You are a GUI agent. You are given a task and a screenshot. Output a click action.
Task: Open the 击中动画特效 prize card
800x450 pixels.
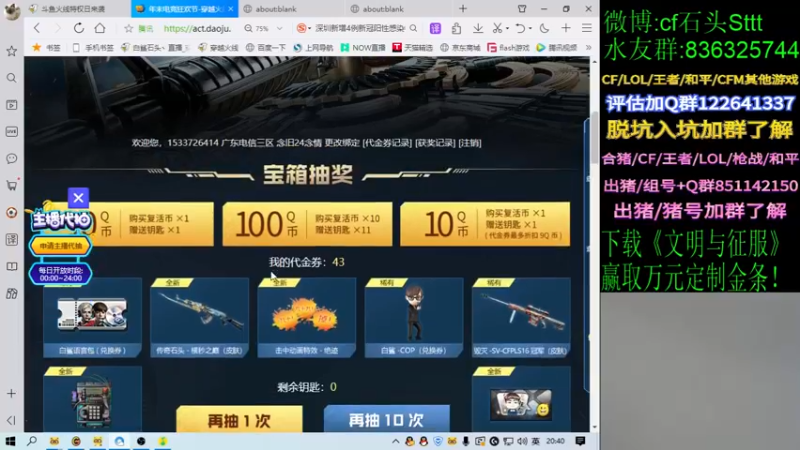[x=307, y=317]
